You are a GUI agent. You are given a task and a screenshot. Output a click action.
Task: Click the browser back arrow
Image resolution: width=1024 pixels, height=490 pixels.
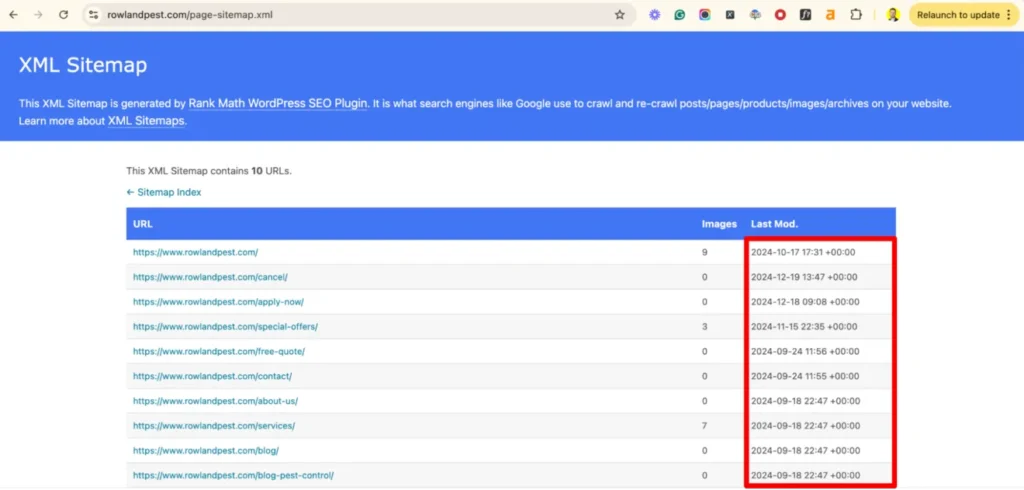click(13, 15)
